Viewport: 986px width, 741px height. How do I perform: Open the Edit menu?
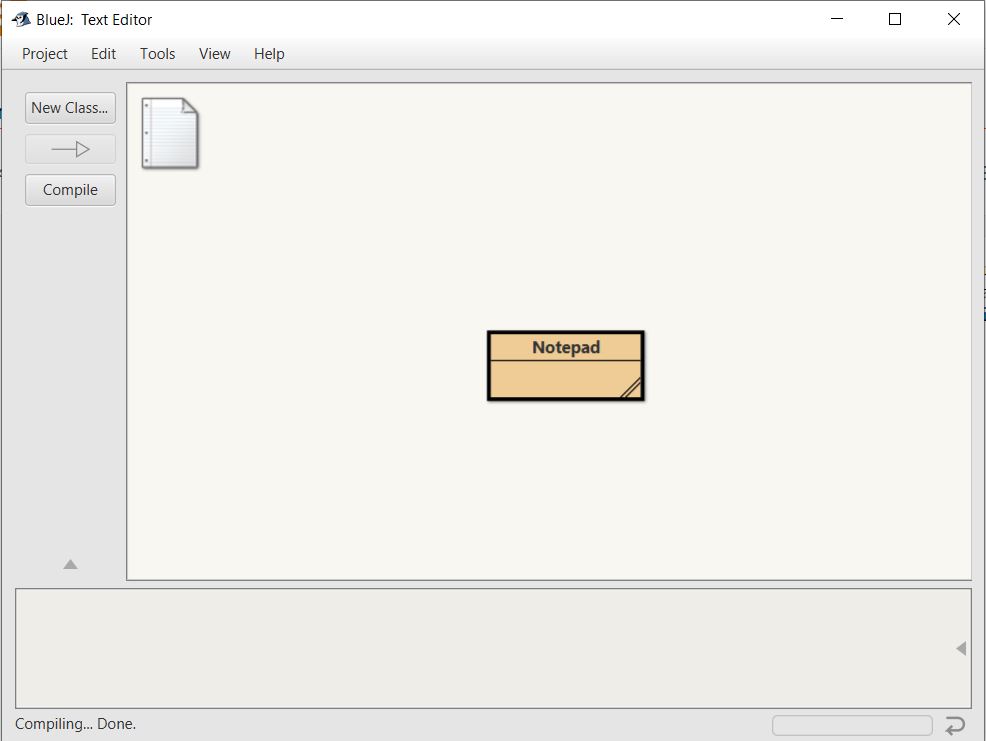pos(102,54)
